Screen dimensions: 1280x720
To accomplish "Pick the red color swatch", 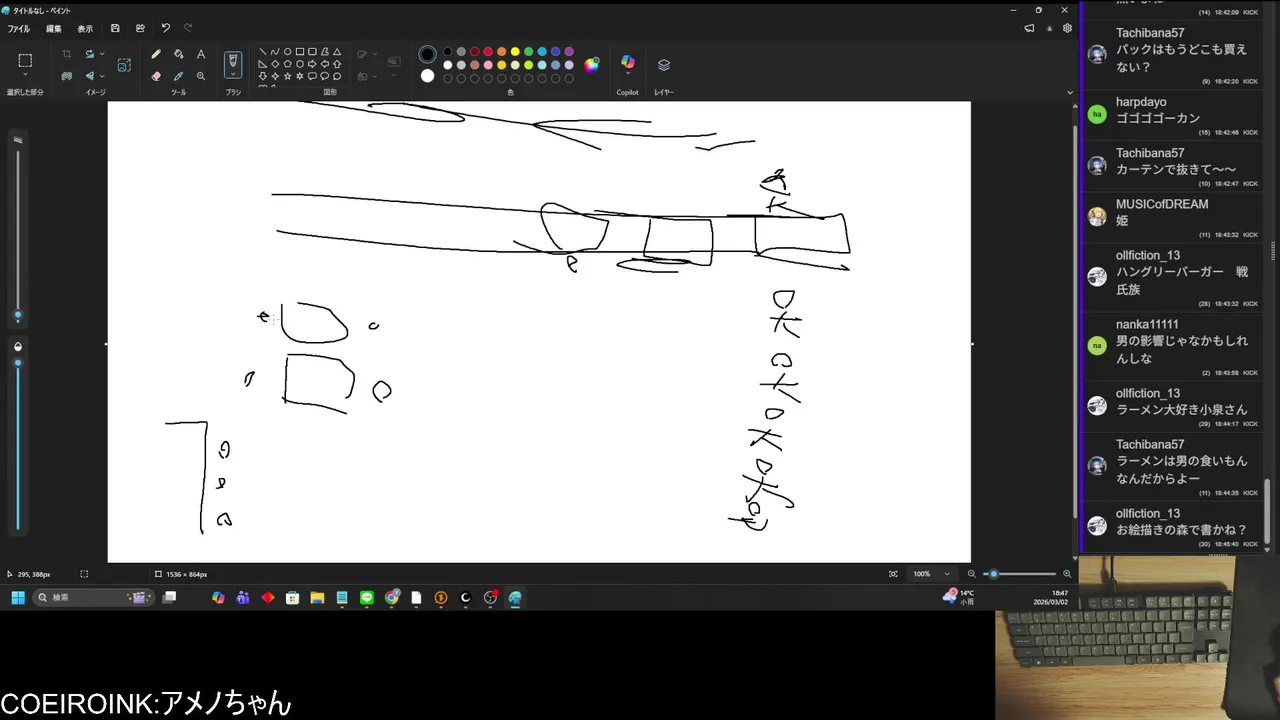I will click(488, 52).
